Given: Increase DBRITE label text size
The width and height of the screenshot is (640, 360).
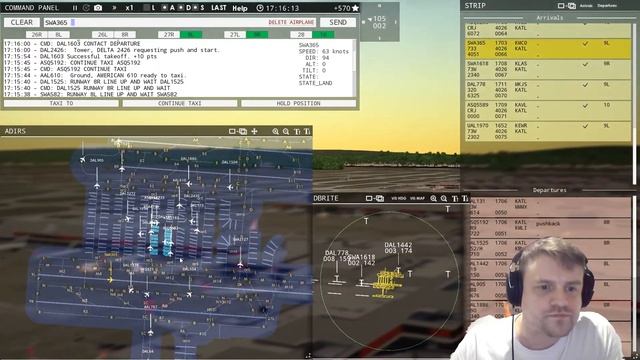Looking at the screenshot, I should pos(455,198).
